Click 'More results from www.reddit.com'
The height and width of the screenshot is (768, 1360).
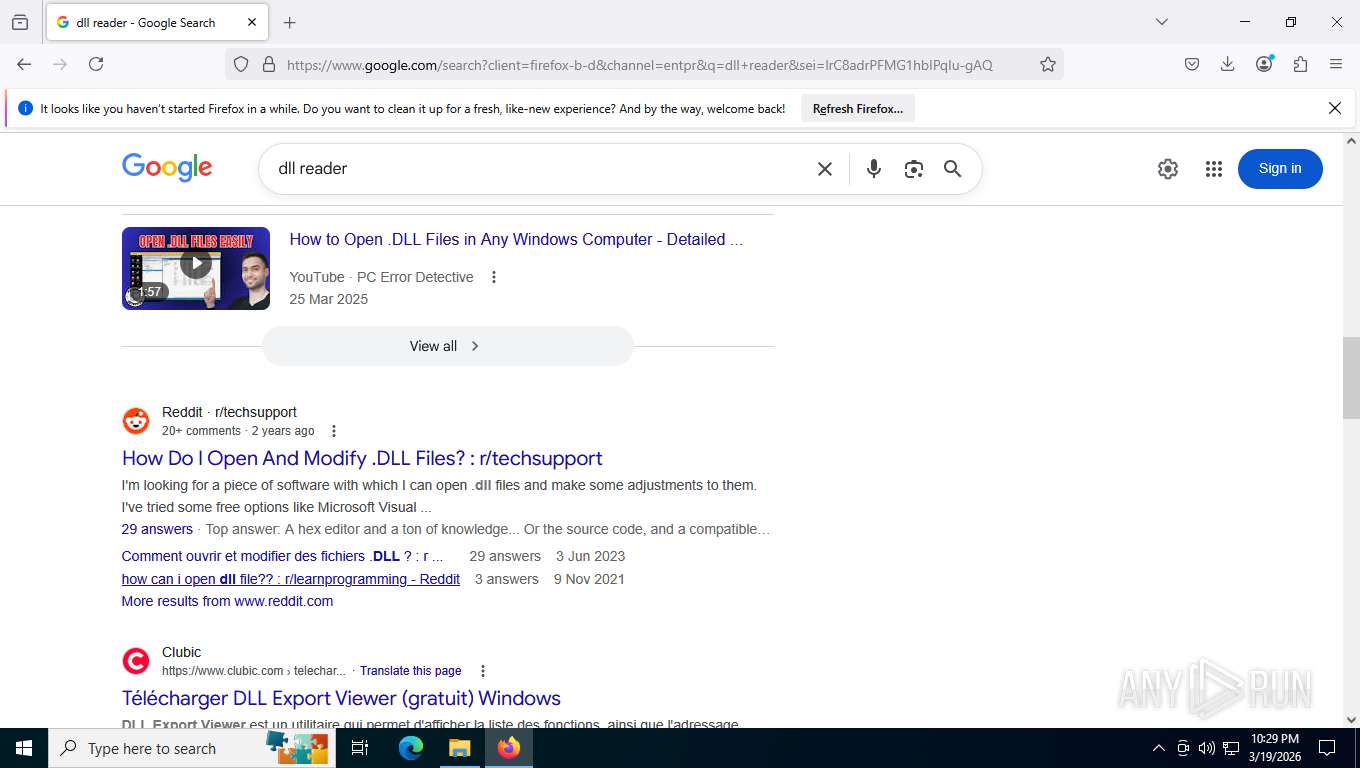coord(227,601)
